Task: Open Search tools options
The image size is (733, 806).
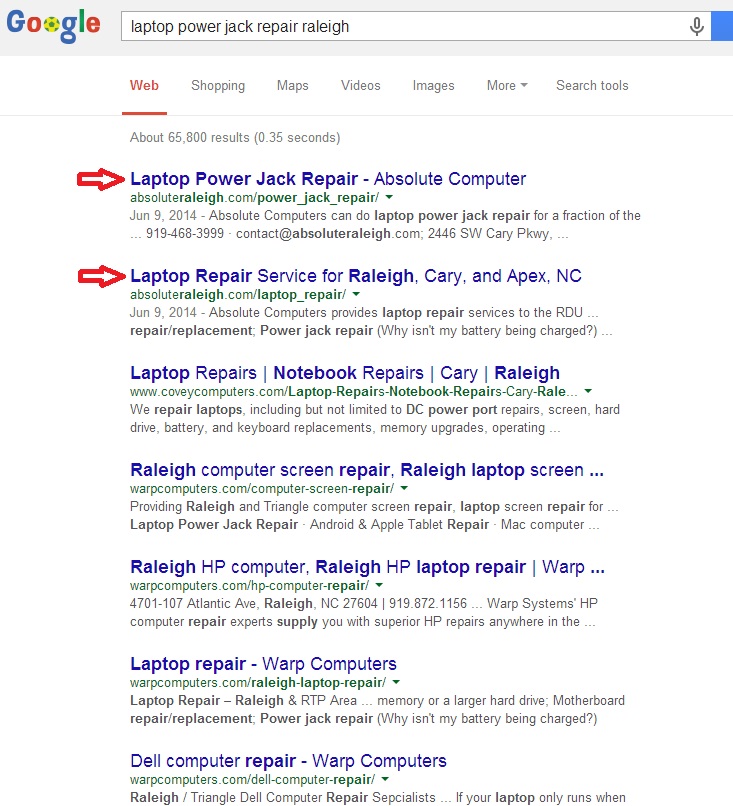Action: tap(592, 86)
